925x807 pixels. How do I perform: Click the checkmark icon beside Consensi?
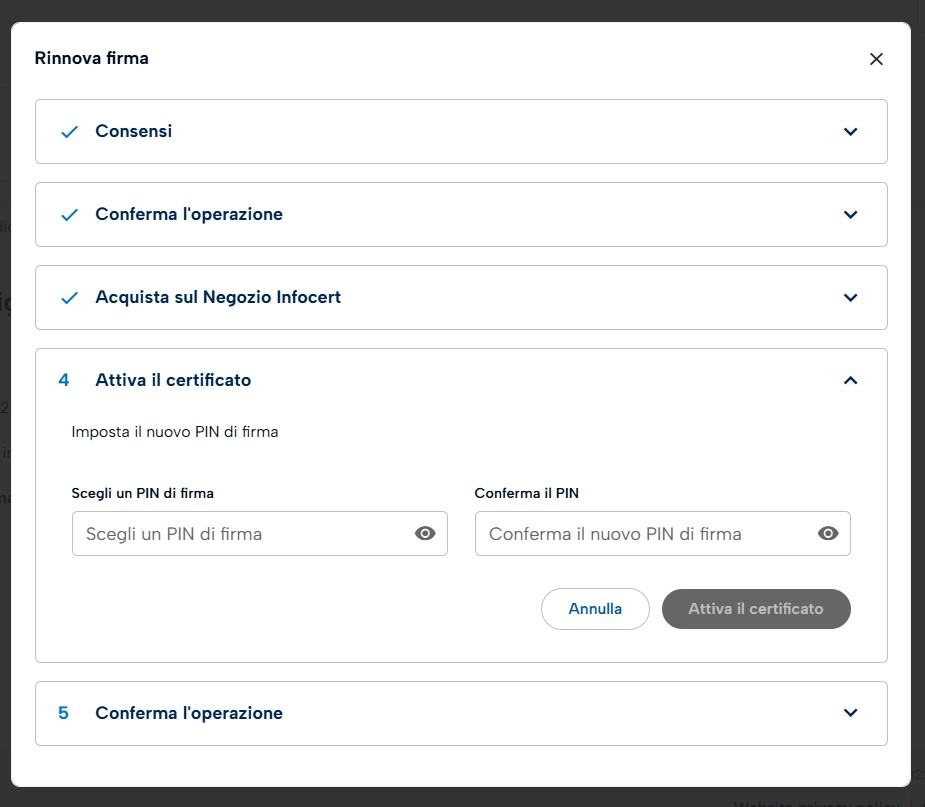(x=70, y=132)
